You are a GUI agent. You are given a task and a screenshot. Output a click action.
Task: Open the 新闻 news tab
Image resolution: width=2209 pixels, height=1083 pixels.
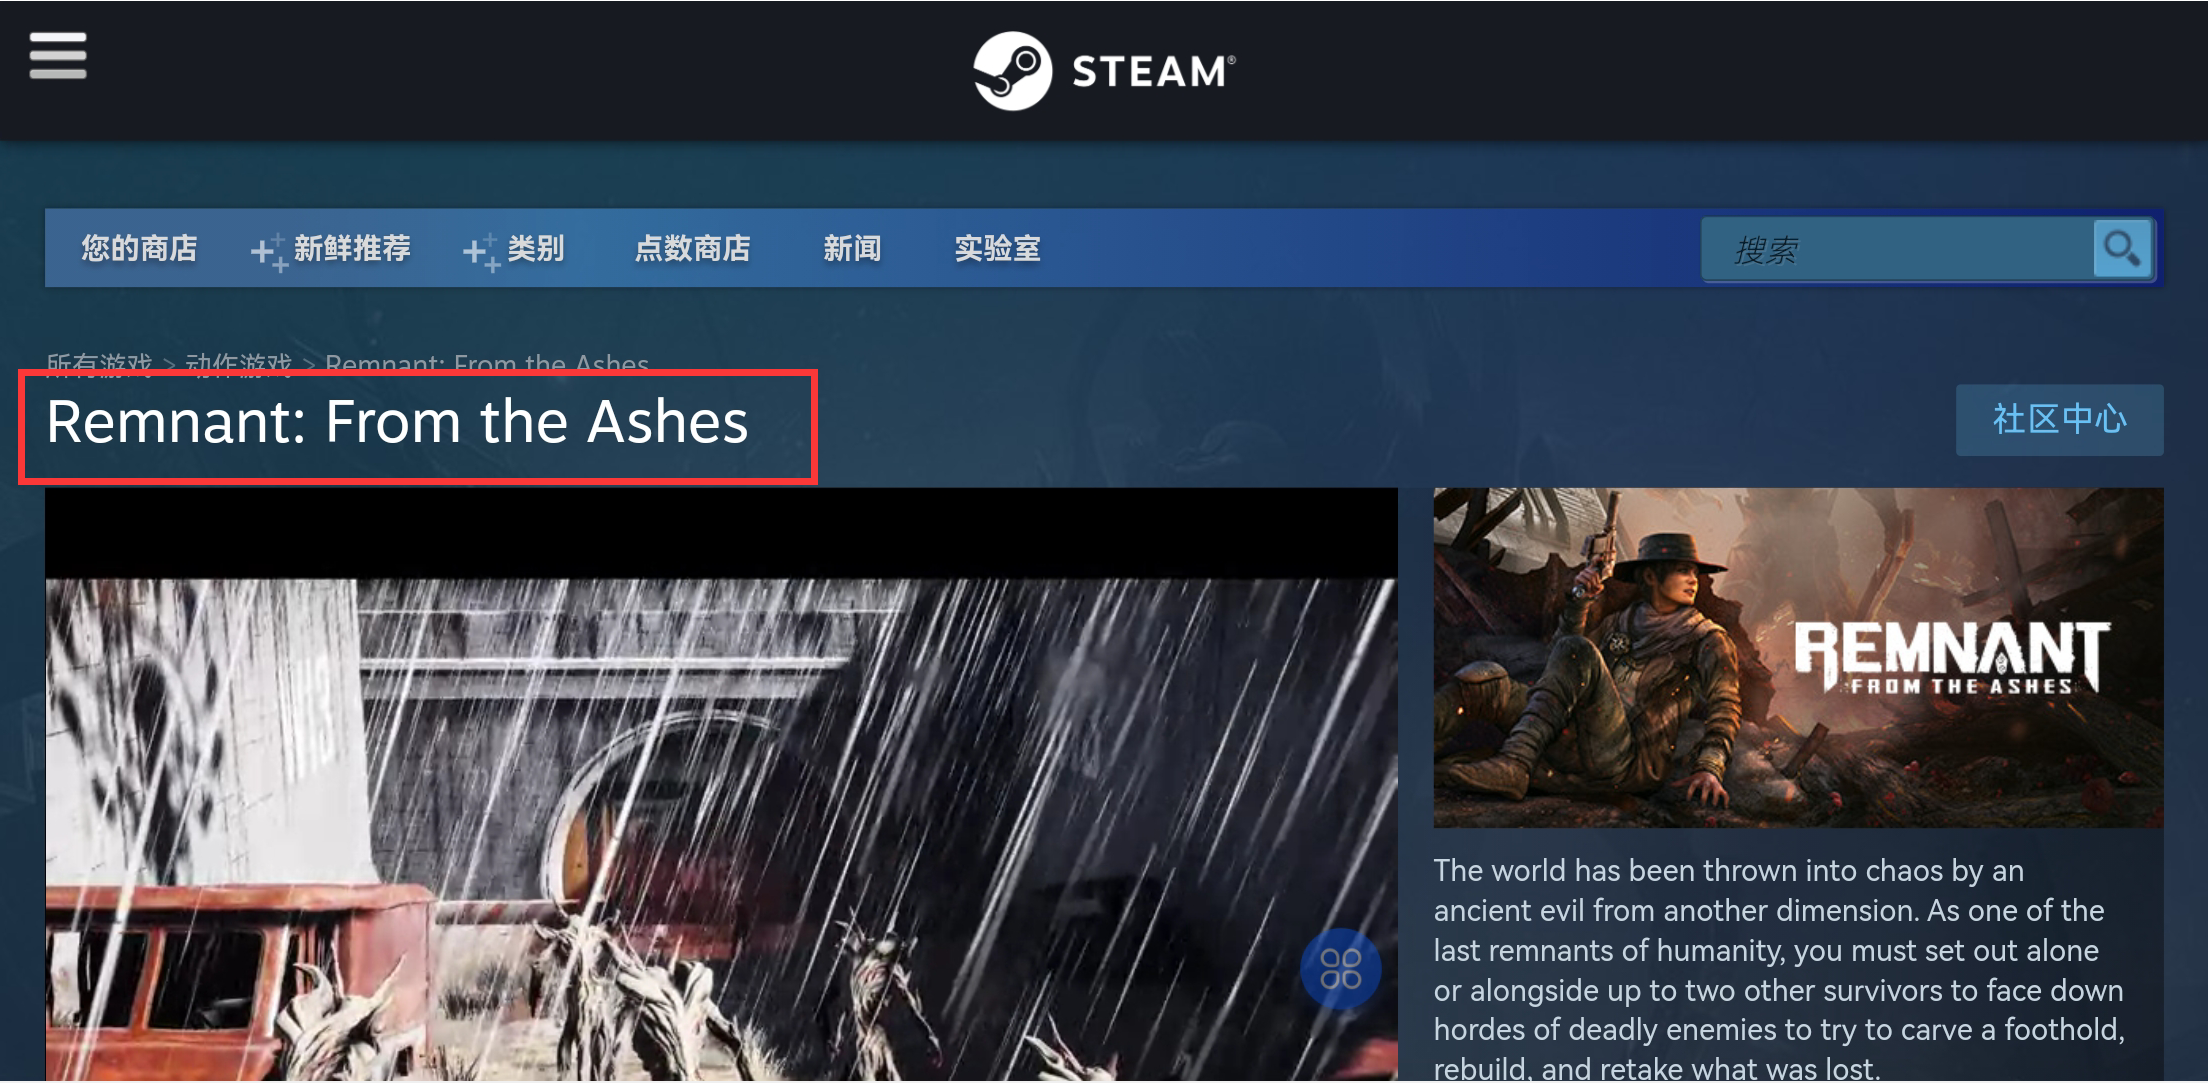point(852,248)
